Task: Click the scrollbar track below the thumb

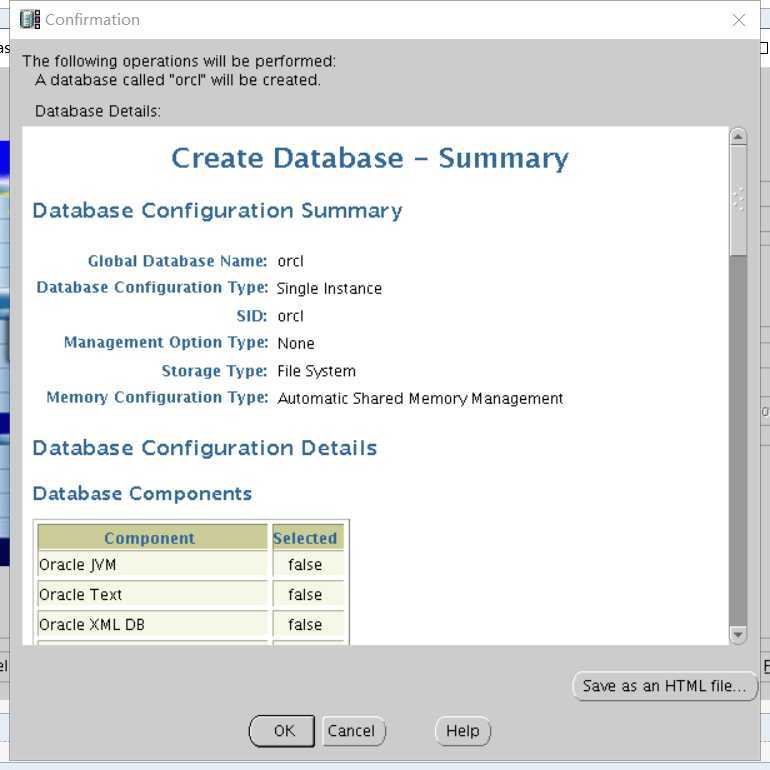Action: click(x=738, y=441)
